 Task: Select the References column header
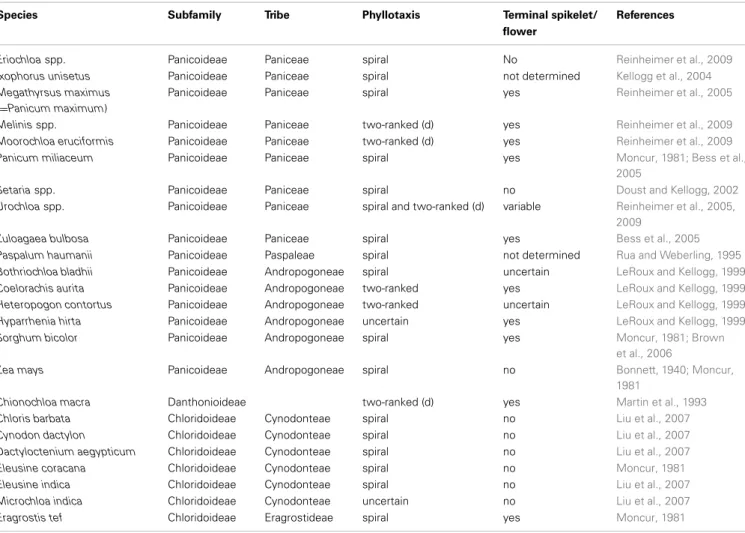pos(645,15)
